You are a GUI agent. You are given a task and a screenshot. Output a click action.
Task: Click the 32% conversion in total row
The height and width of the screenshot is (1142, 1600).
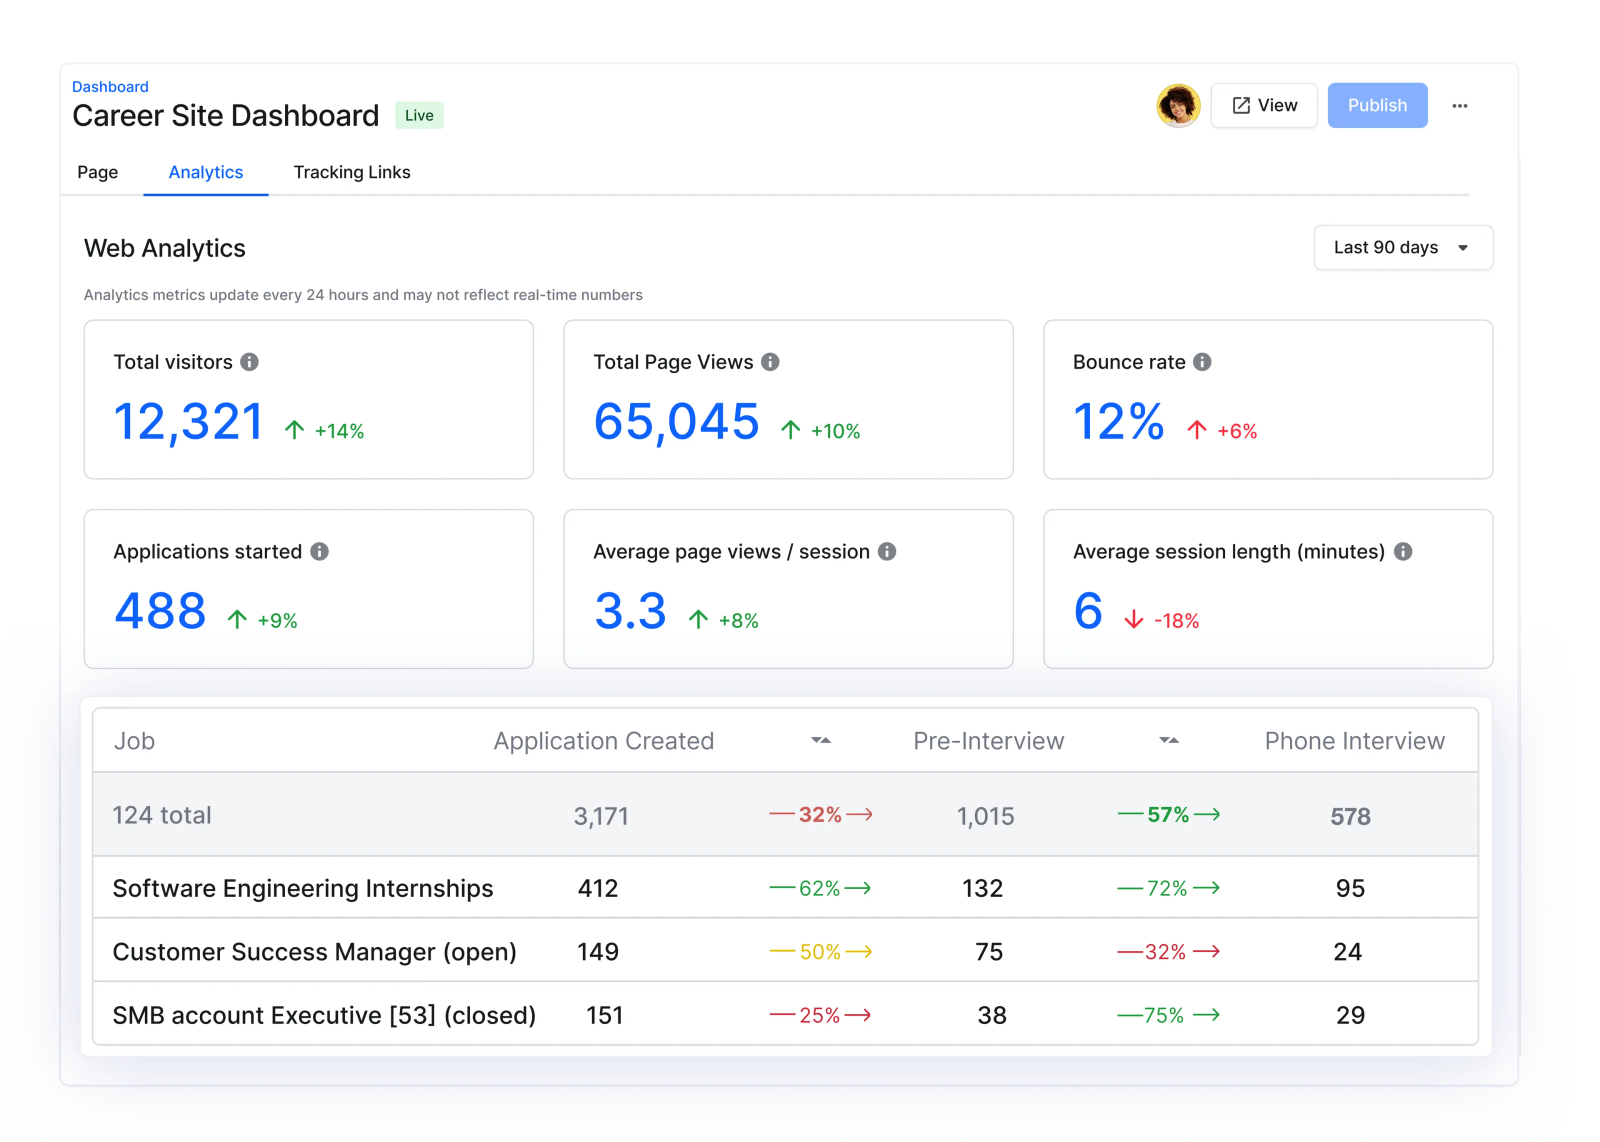tap(821, 815)
